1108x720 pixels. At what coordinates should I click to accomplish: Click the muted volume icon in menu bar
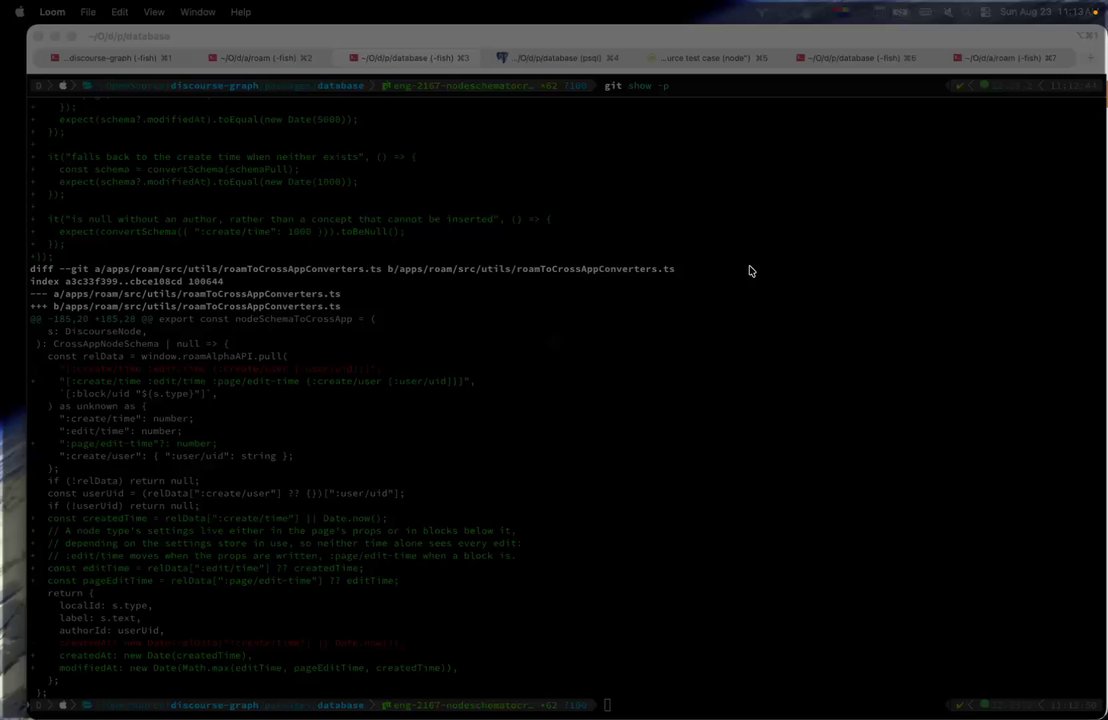(948, 12)
